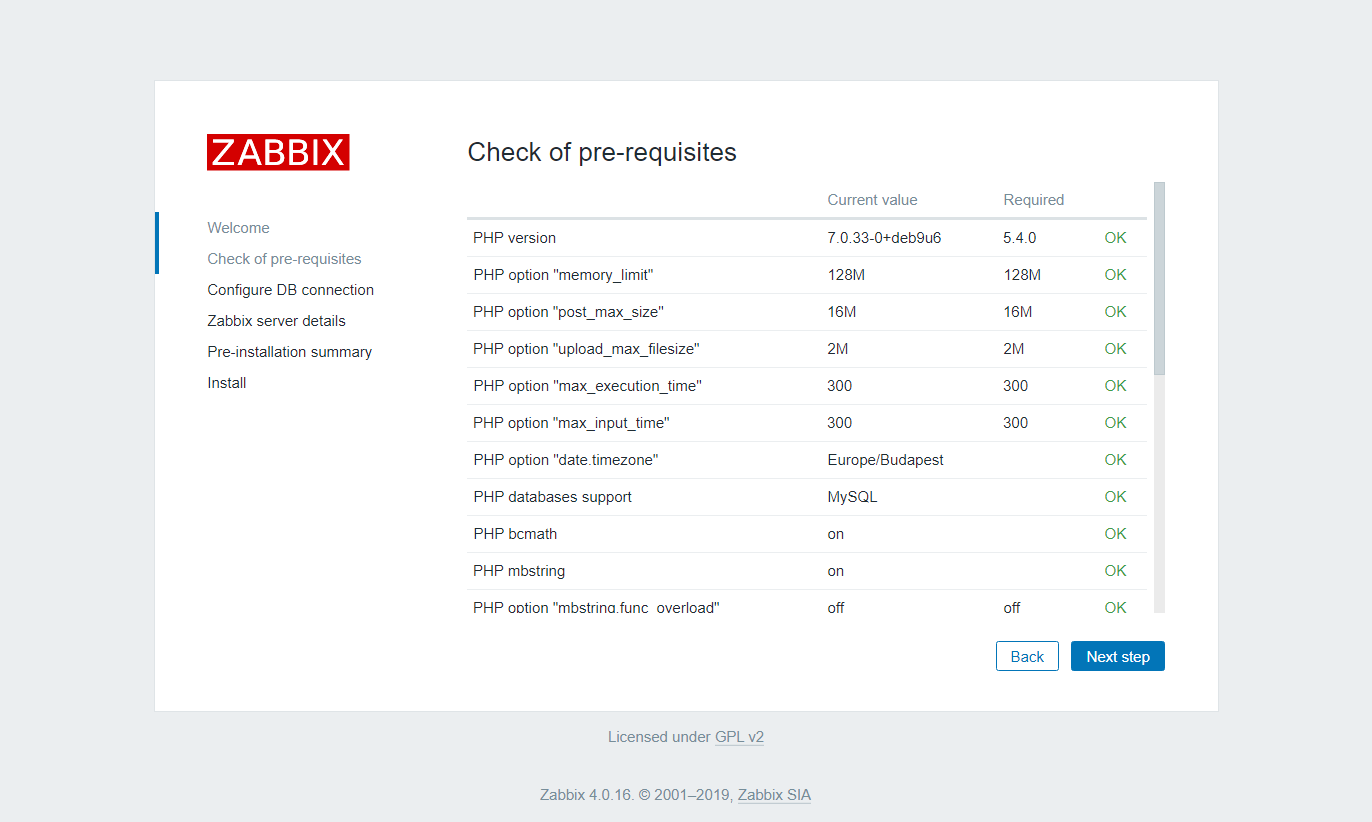Select Check of pre-requisites sidebar step
The width and height of the screenshot is (1372, 822).
[x=284, y=259]
